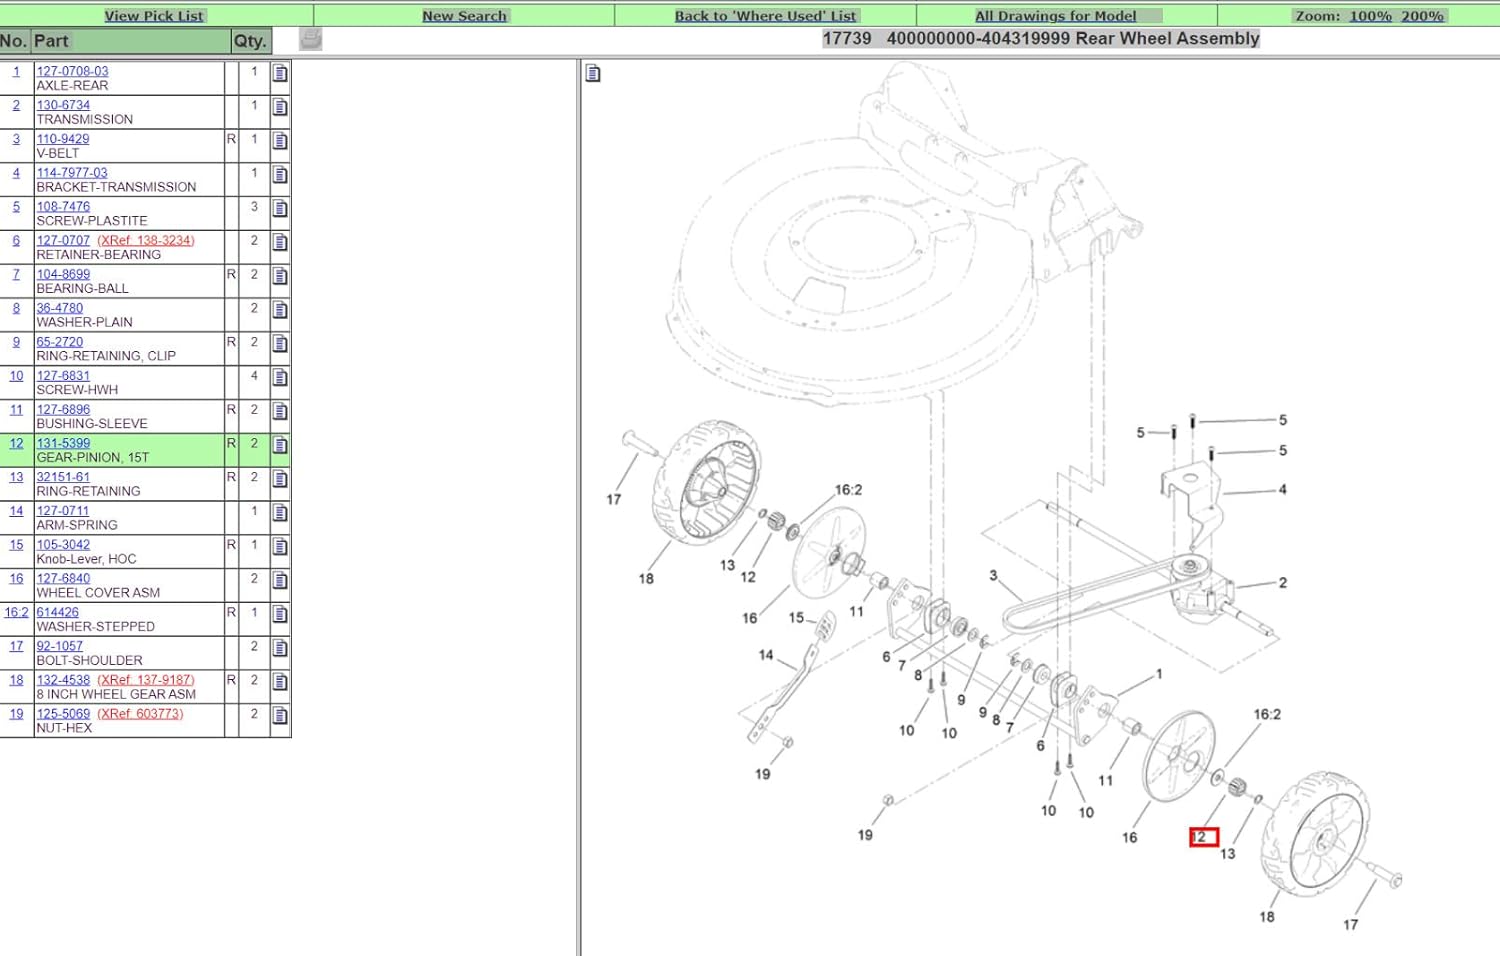
Task: Set zoom to 100%
Action: pos(1370,16)
